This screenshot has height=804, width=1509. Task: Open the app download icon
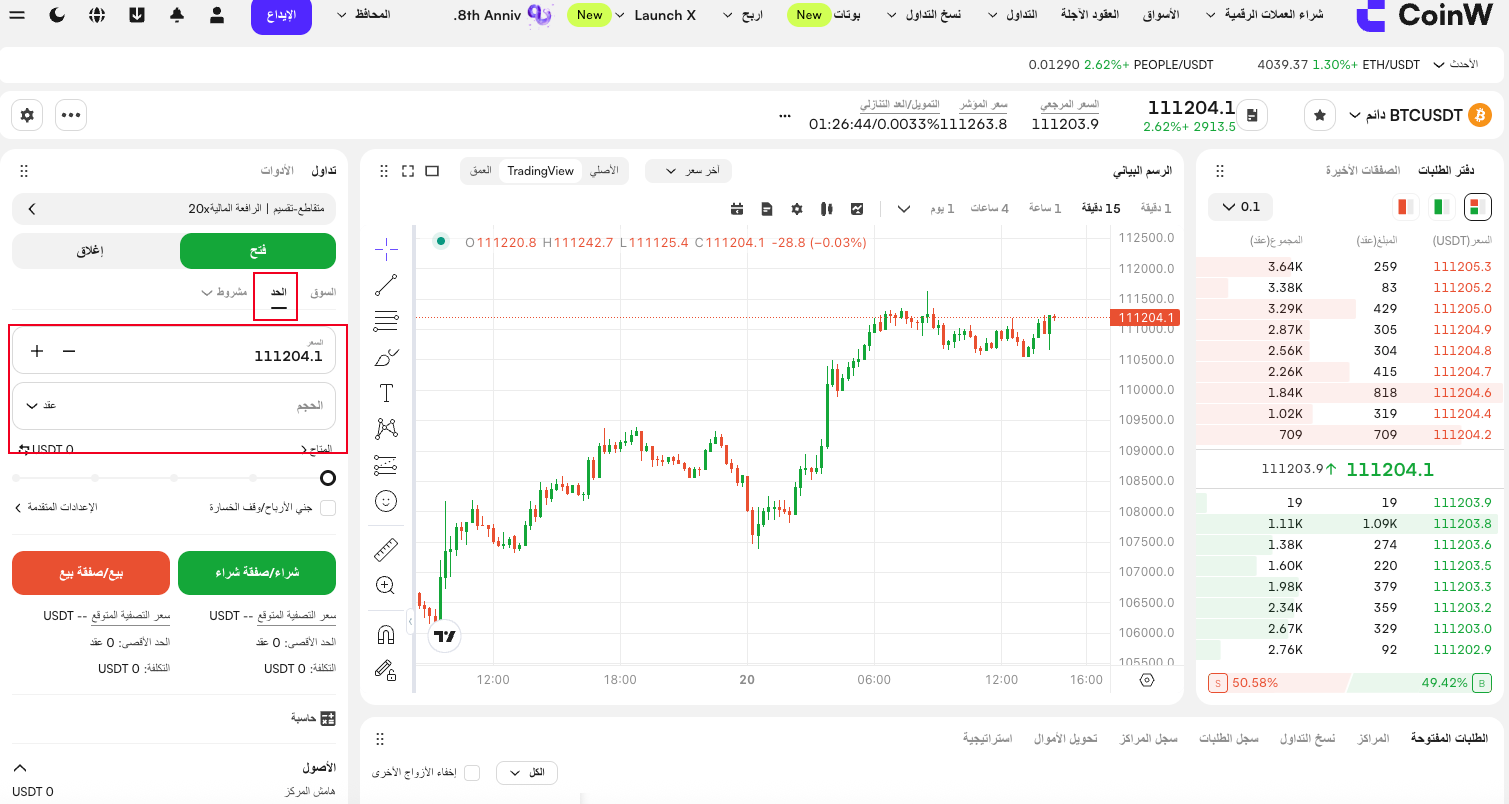(137, 15)
